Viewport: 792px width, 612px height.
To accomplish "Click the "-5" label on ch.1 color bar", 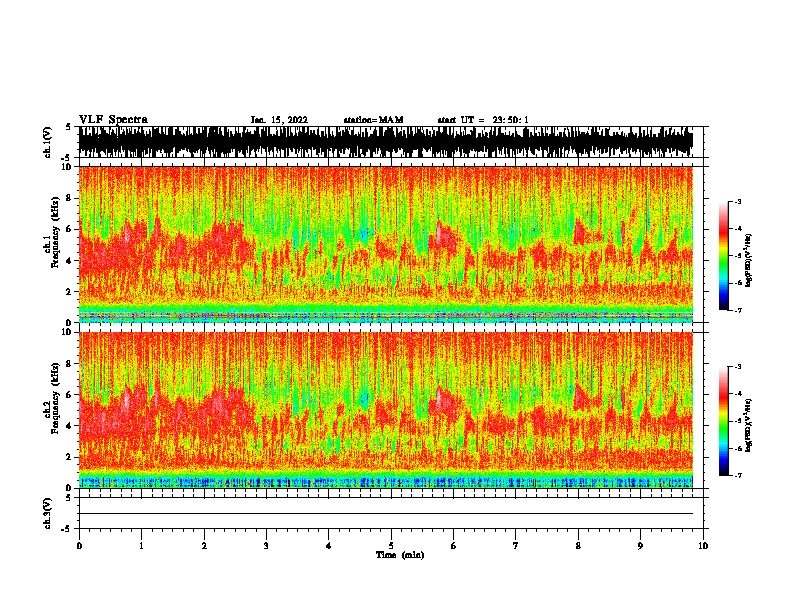I will pos(738,256).
